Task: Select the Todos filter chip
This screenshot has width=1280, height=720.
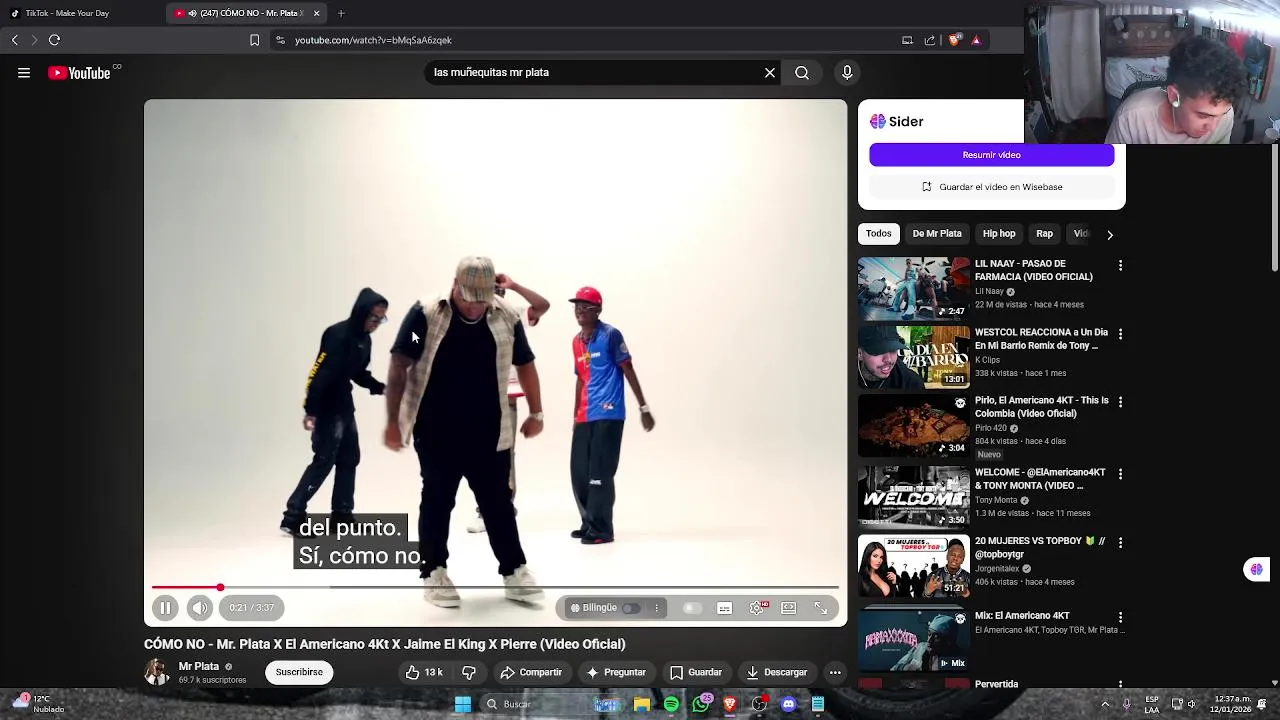Action: coord(879,234)
